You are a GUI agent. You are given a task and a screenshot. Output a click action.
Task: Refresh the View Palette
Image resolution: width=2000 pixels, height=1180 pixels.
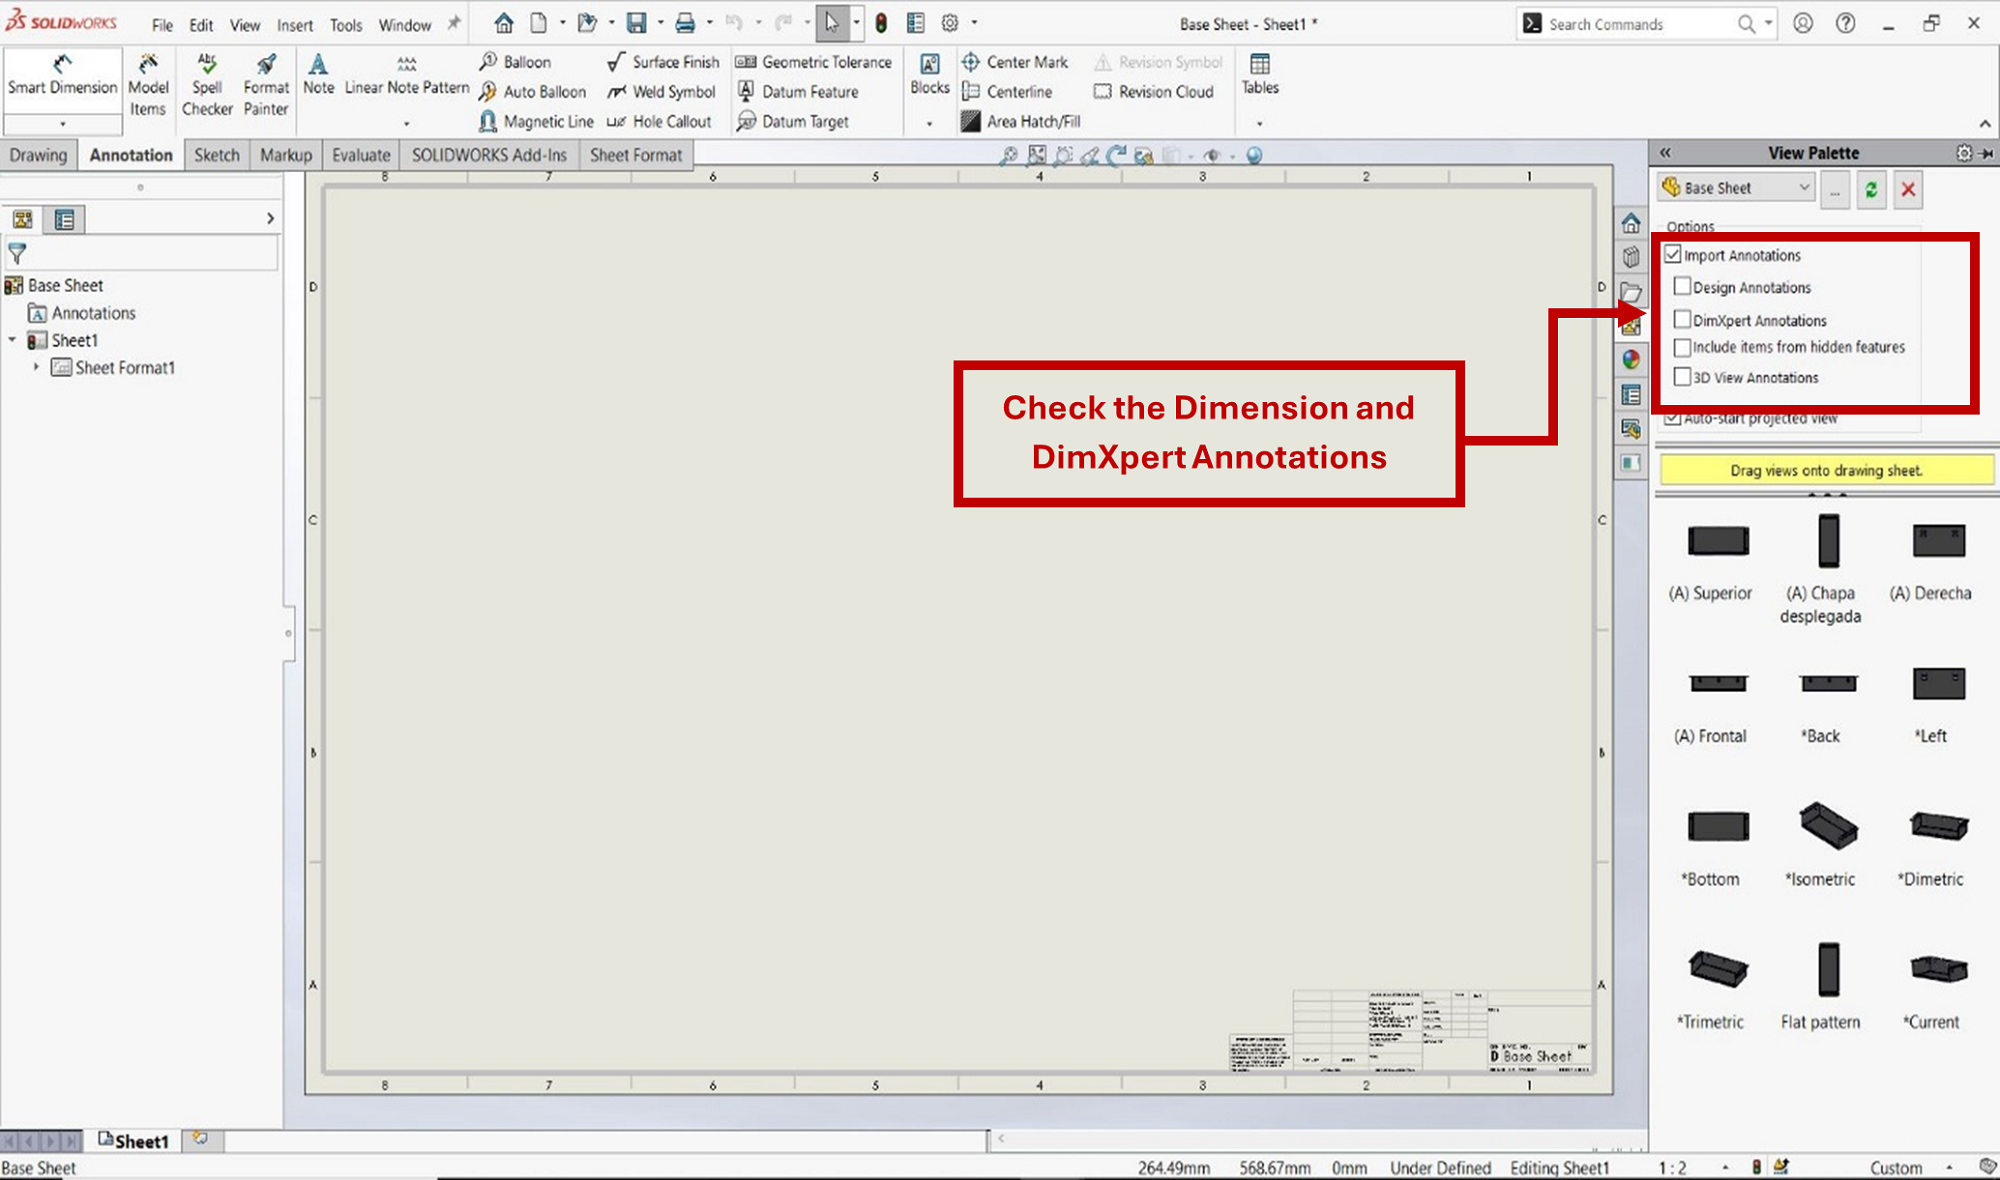coord(1871,189)
